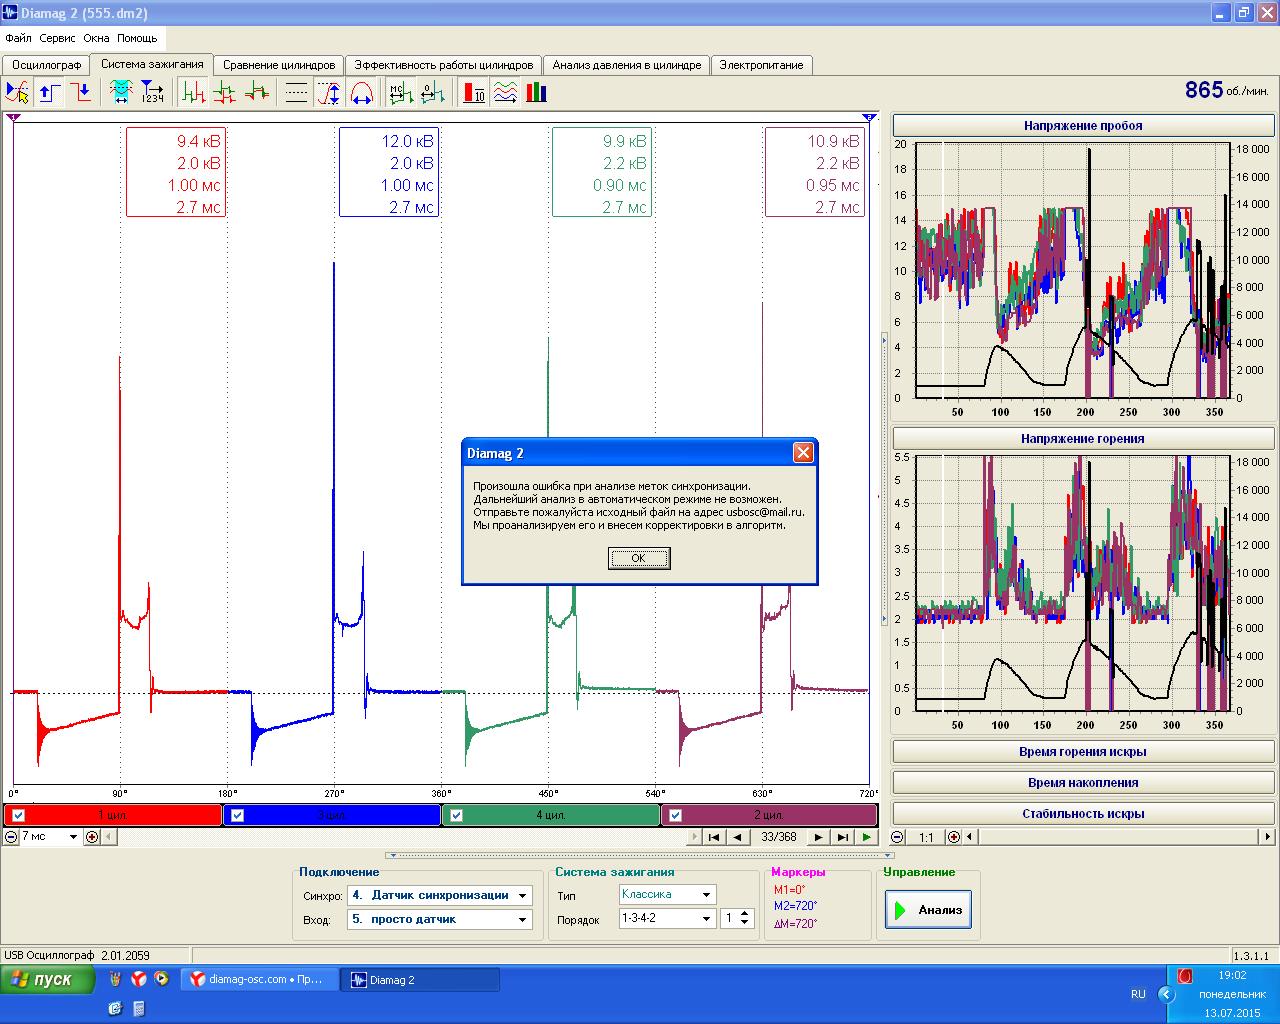Open the wavy trend lines icon

[506, 93]
